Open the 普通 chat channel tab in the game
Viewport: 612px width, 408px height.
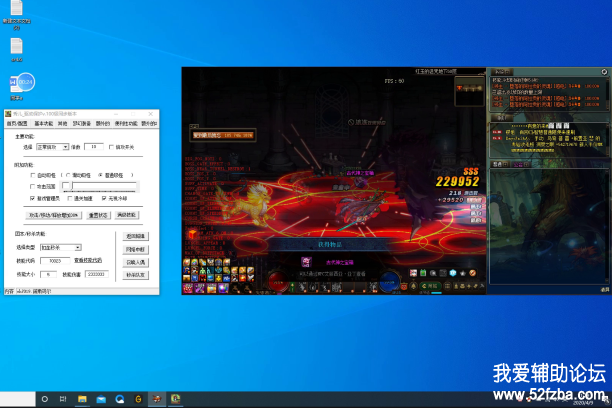500,164
